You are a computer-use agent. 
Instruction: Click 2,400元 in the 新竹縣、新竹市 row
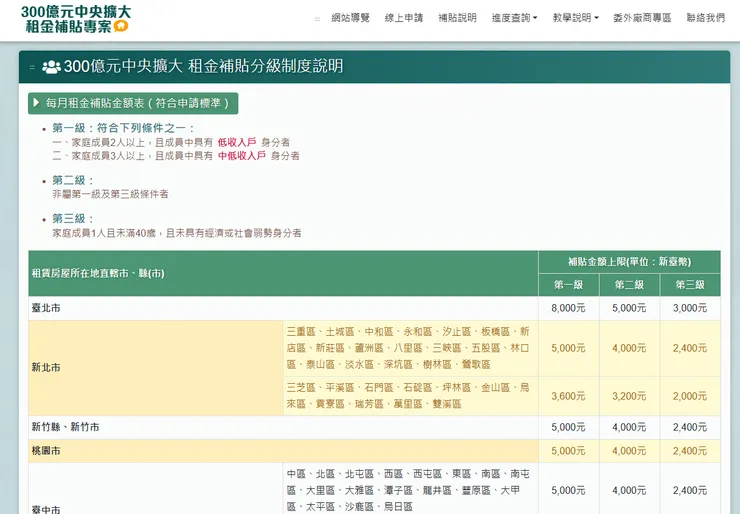pos(690,427)
